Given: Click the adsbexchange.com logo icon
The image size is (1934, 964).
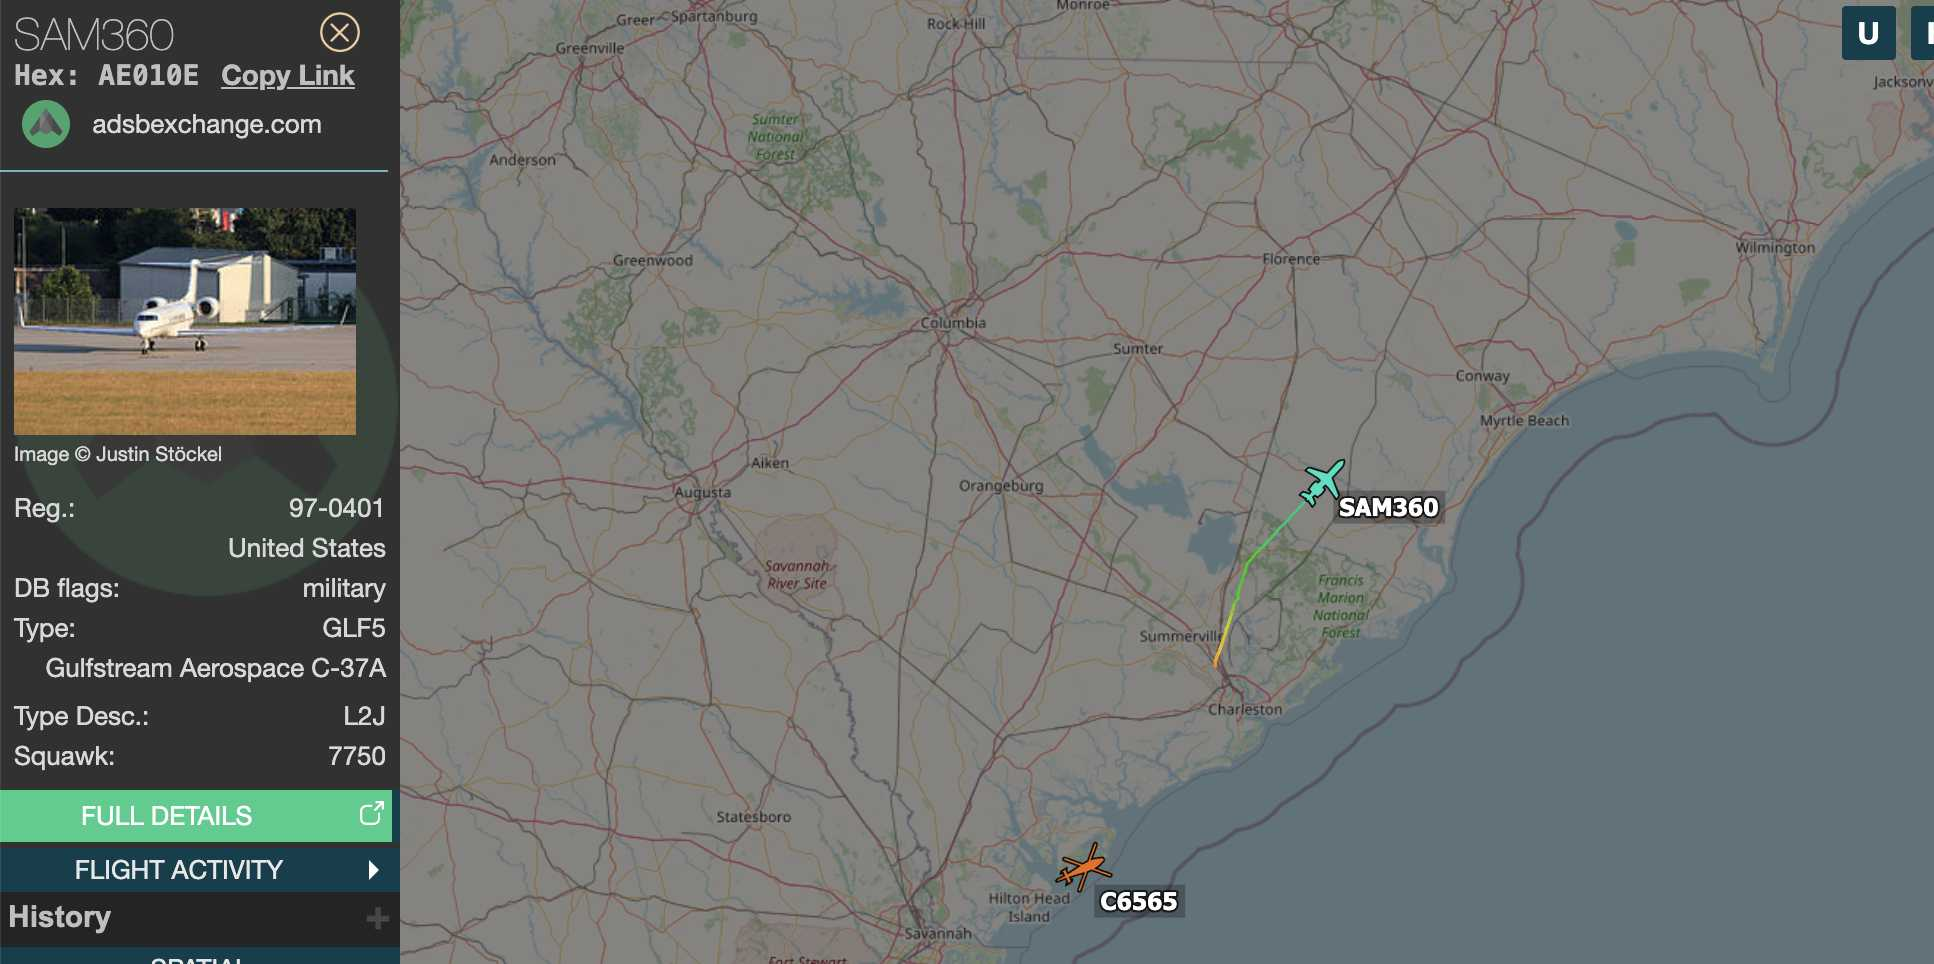Looking at the screenshot, I should (46, 125).
